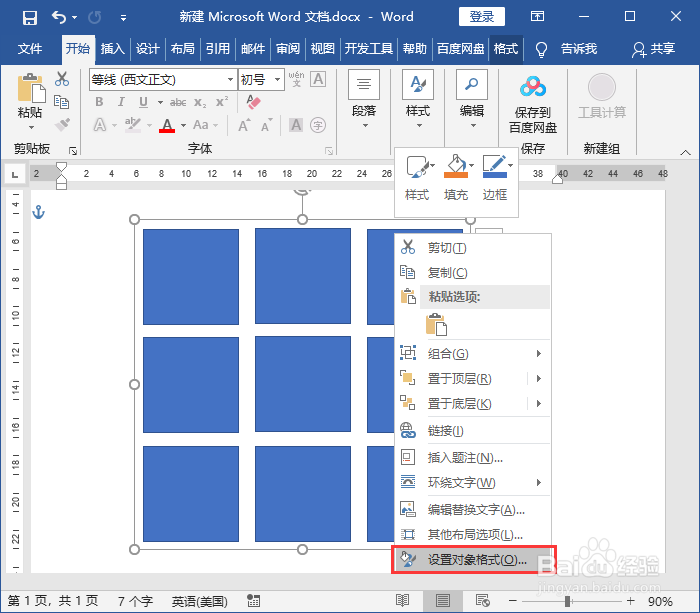This screenshot has width=700, height=613.
Task: Toggle character shading A icon
Action: [296, 125]
